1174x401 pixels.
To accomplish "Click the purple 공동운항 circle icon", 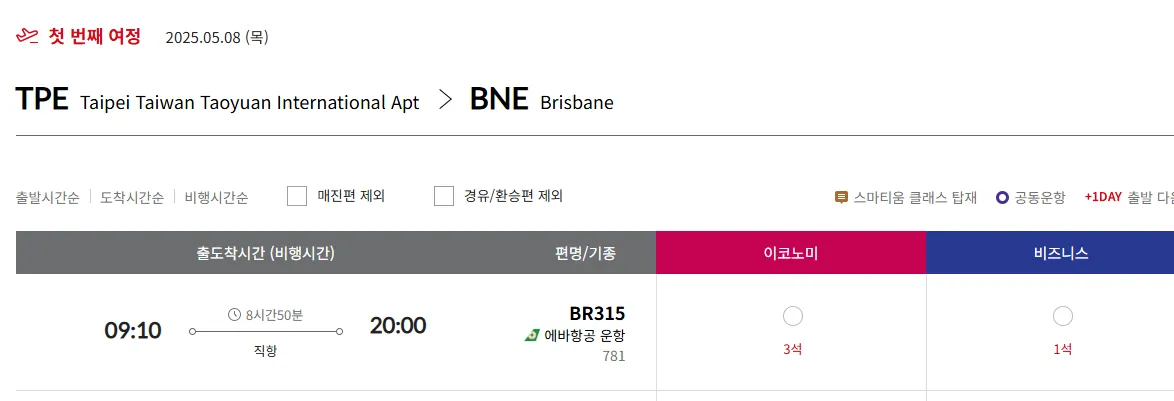I will coord(1002,197).
